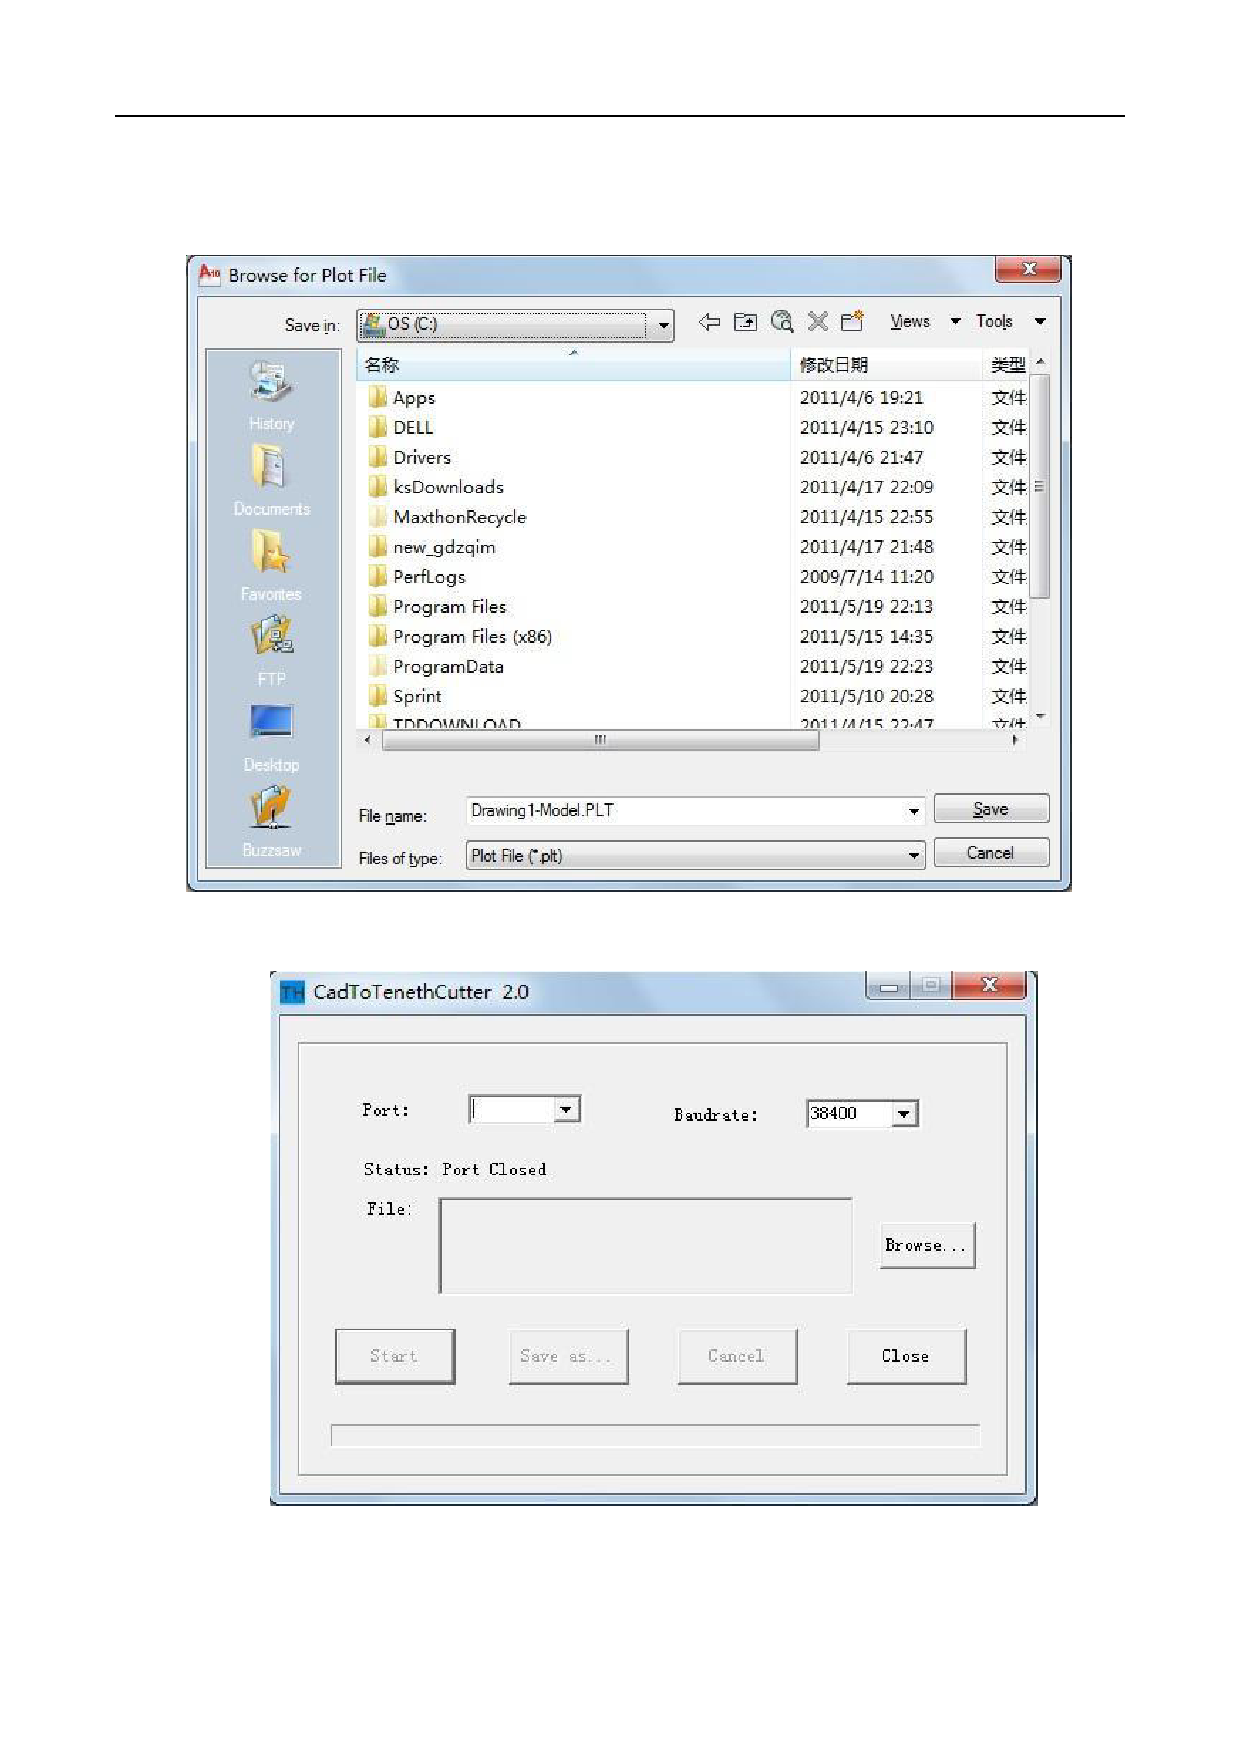Image resolution: width=1242 pixels, height=1754 pixels.
Task: Open the Documents sidebar location
Action: (x=271, y=478)
